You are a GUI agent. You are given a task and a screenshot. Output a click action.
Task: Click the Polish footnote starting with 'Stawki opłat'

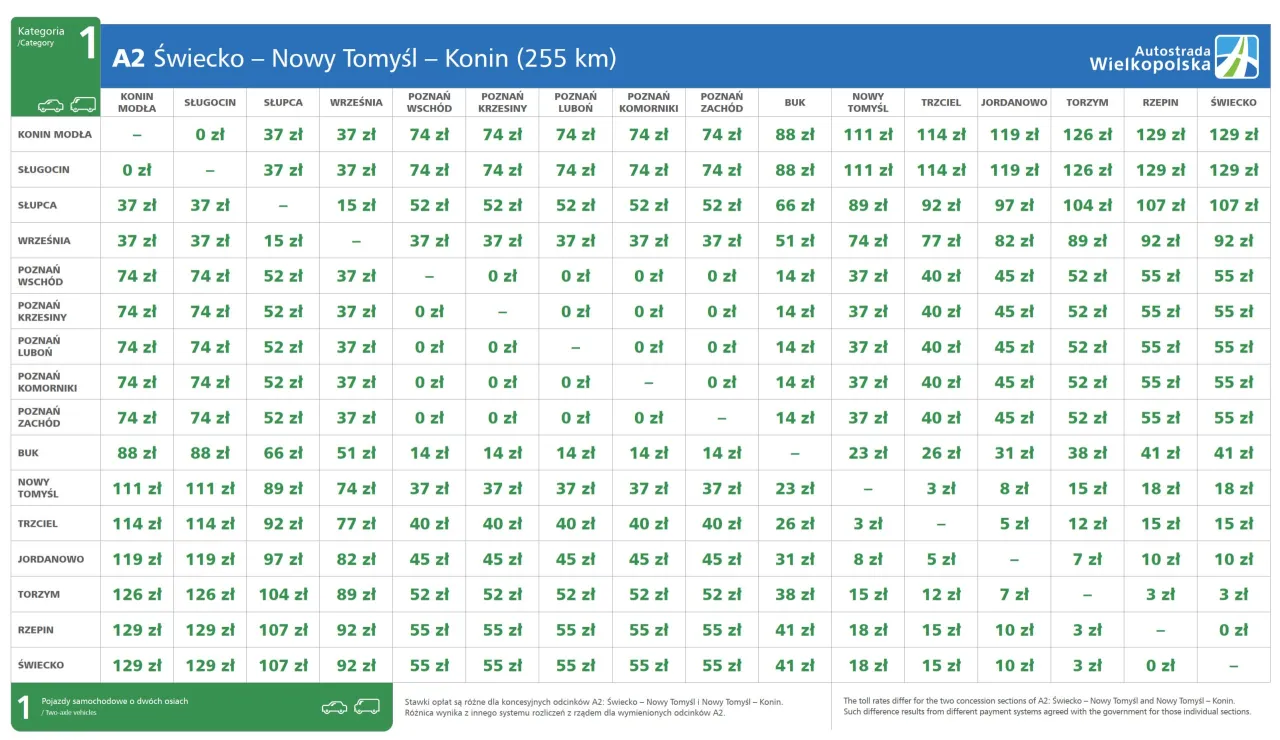pyautogui.click(x=594, y=707)
